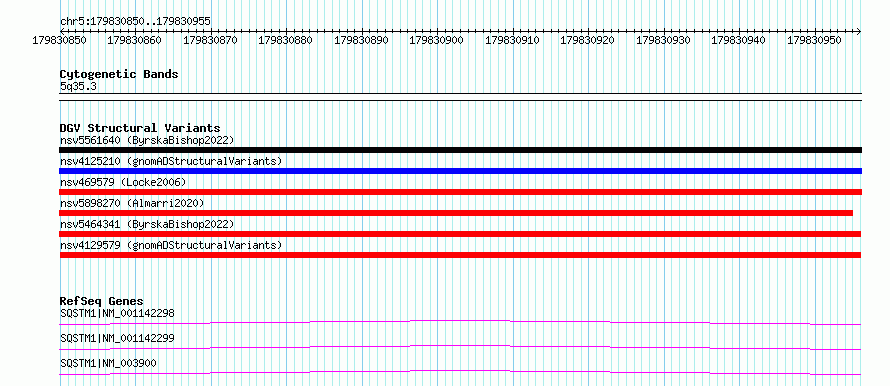The height and width of the screenshot is (386, 890).
Task: Click the red nsv469579 variant bar
Action: [x=460, y=192]
